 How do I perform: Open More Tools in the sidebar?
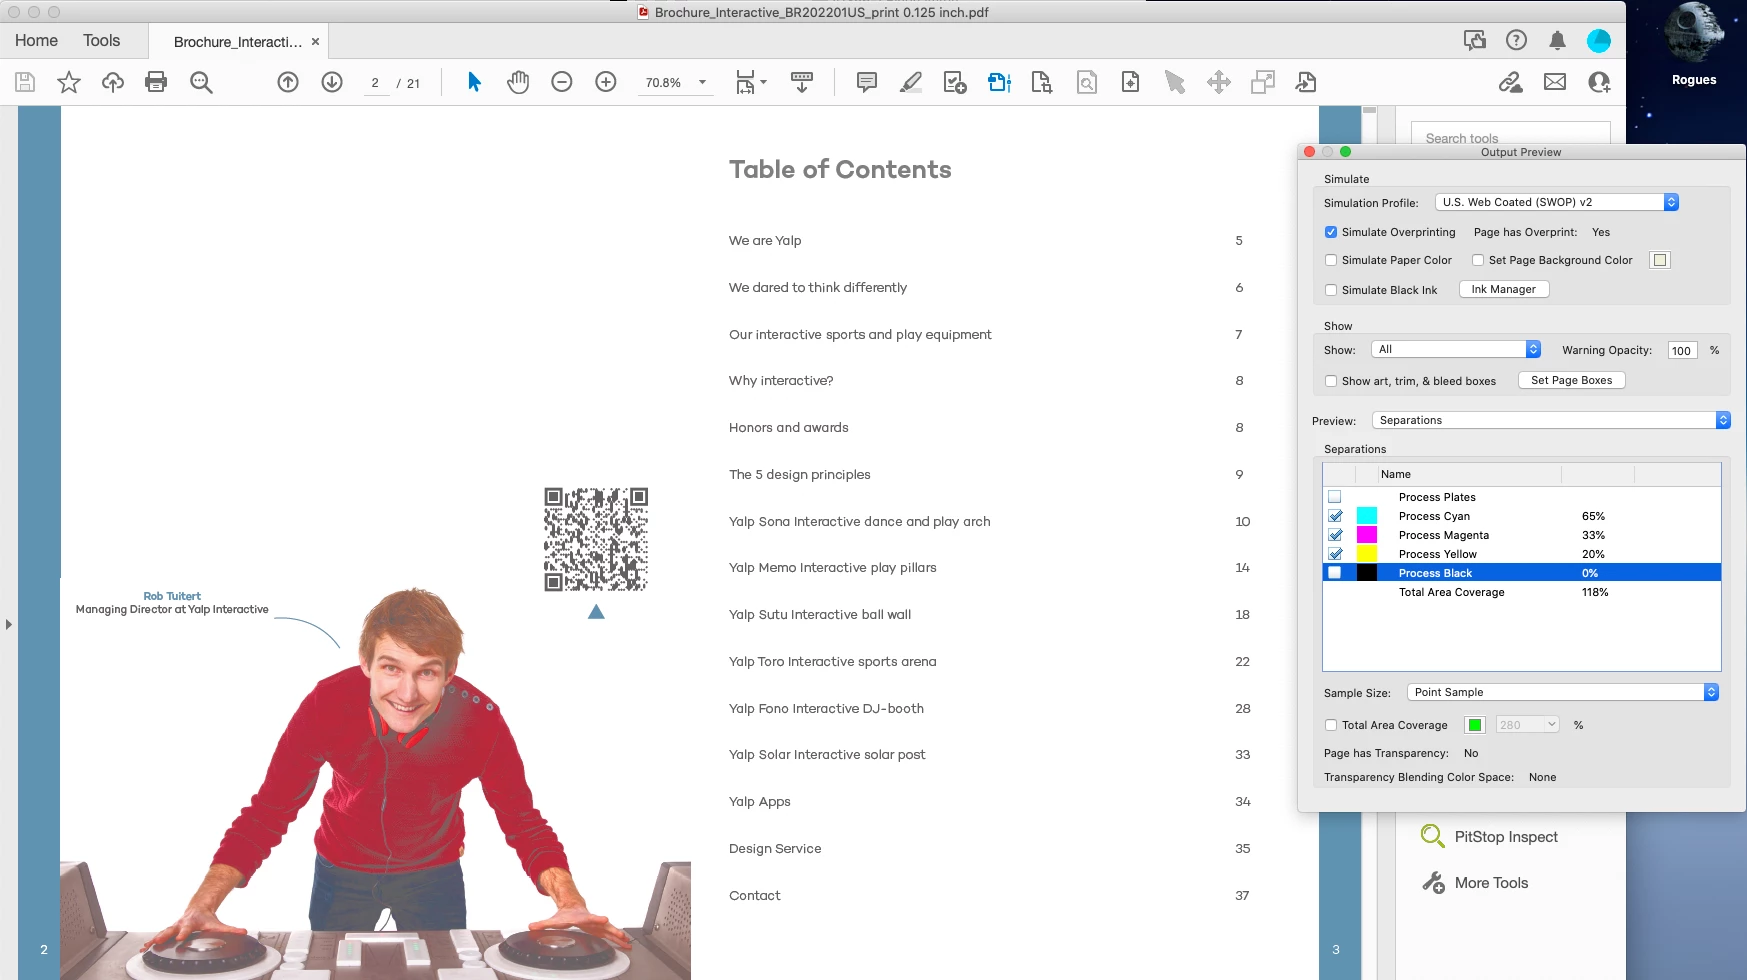(1475, 883)
